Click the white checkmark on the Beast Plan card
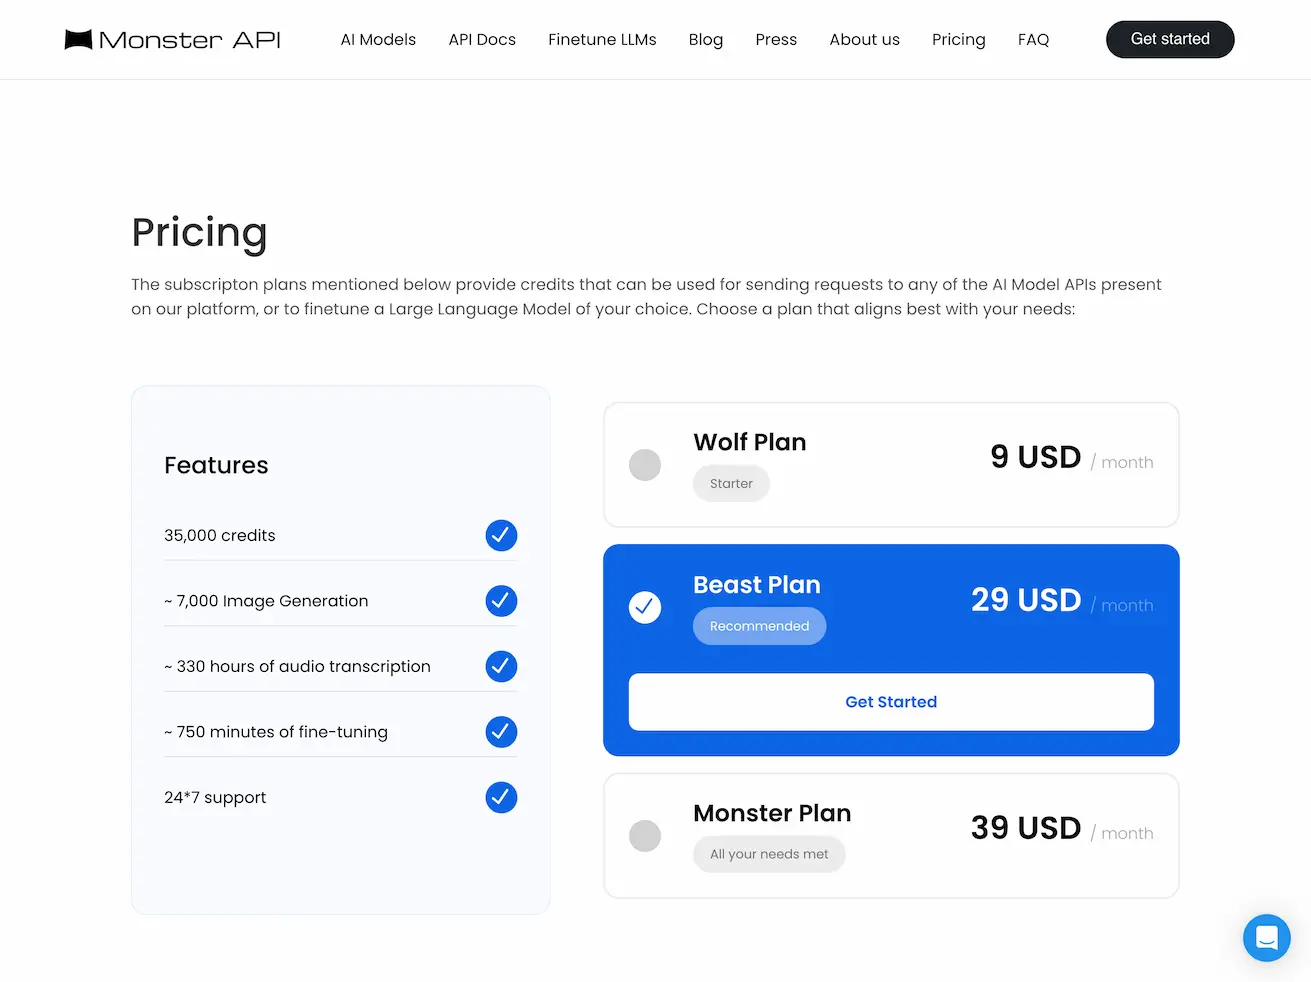This screenshot has width=1311, height=982. pyautogui.click(x=645, y=607)
